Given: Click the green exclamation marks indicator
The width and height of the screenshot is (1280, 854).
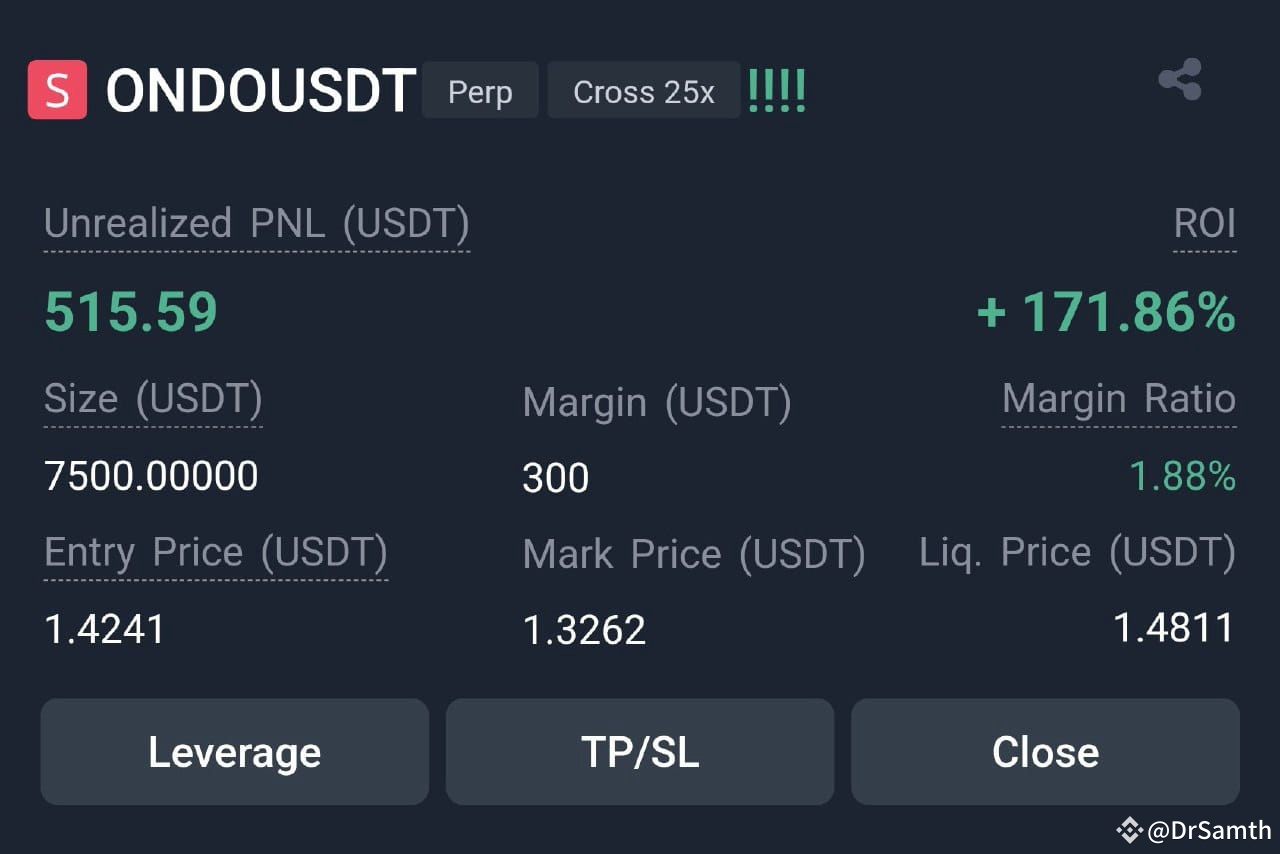Looking at the screenshot, I should [777, 90].
